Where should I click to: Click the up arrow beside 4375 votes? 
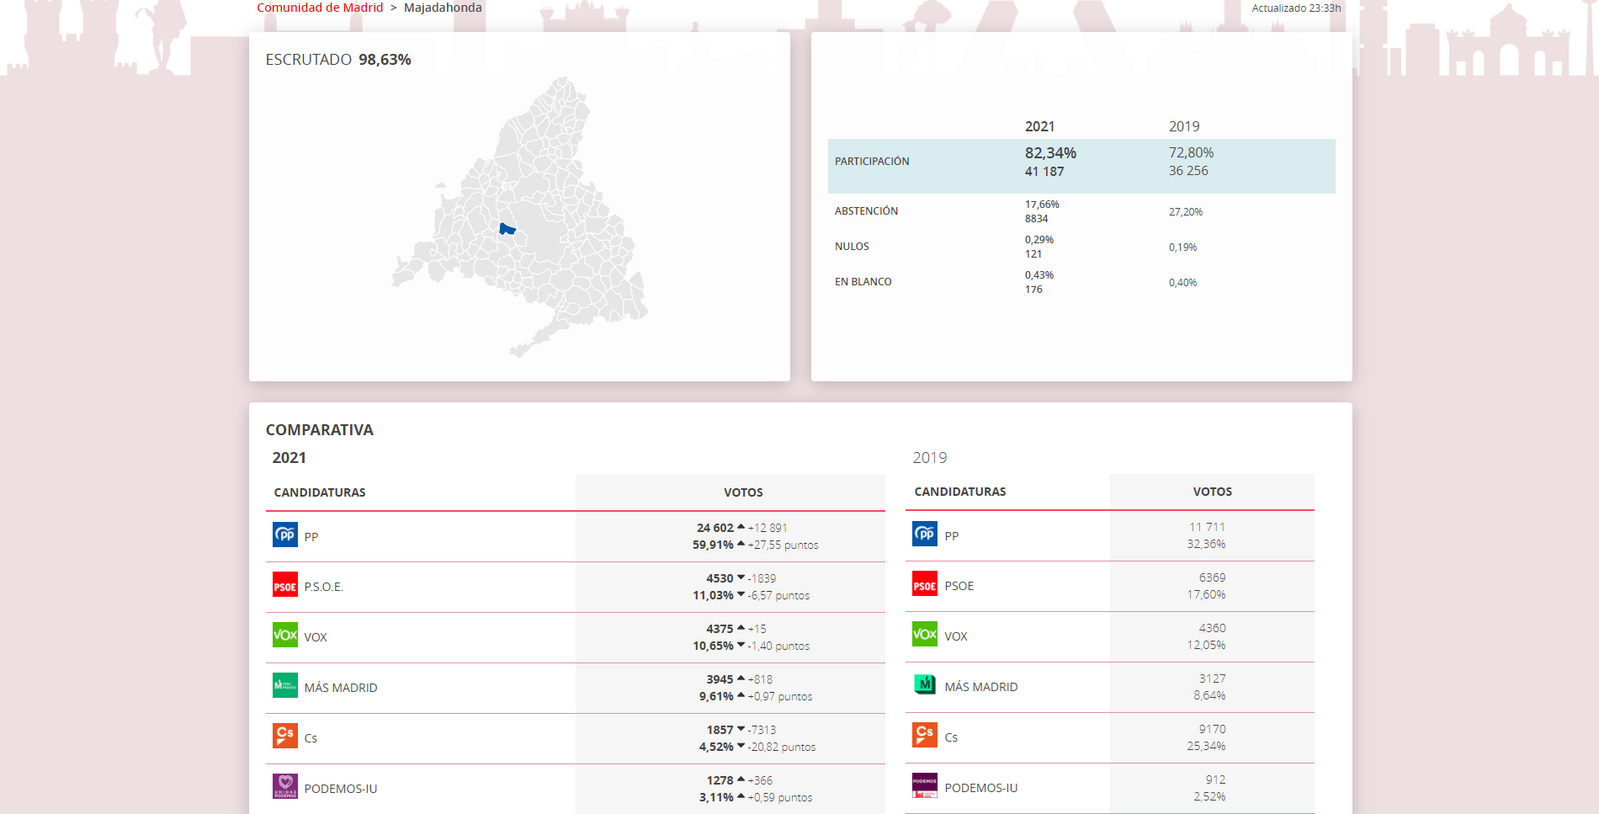741,628
